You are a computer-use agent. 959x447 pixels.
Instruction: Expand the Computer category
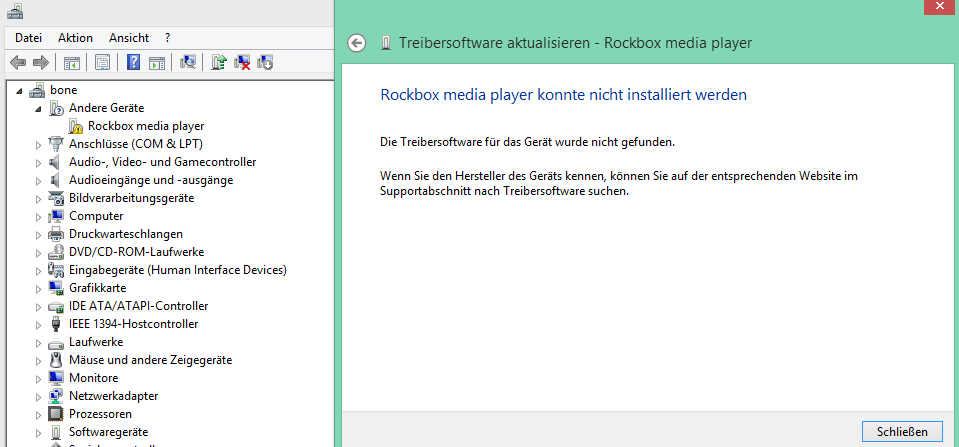click(x=38, y=216)
